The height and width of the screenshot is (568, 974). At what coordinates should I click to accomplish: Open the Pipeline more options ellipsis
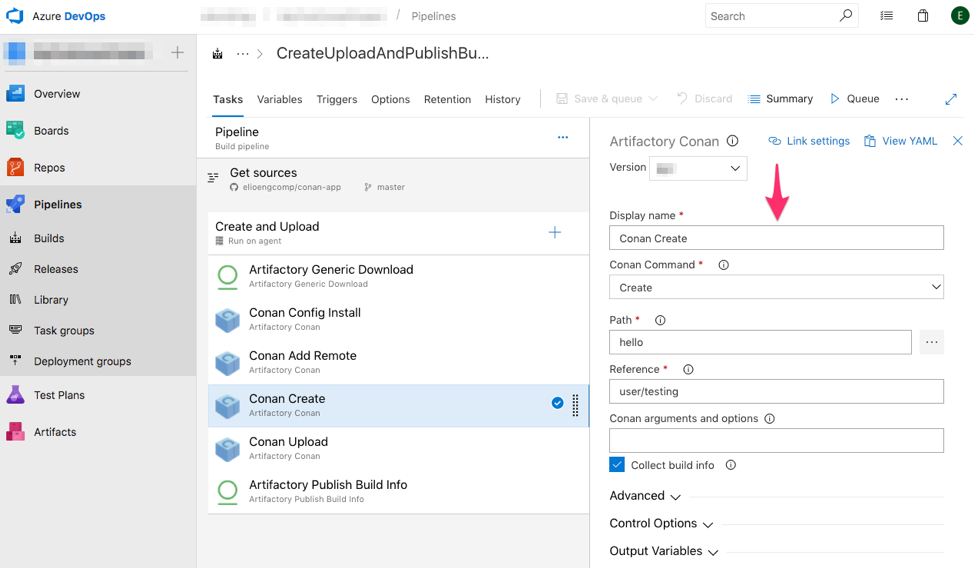[562, 137]
